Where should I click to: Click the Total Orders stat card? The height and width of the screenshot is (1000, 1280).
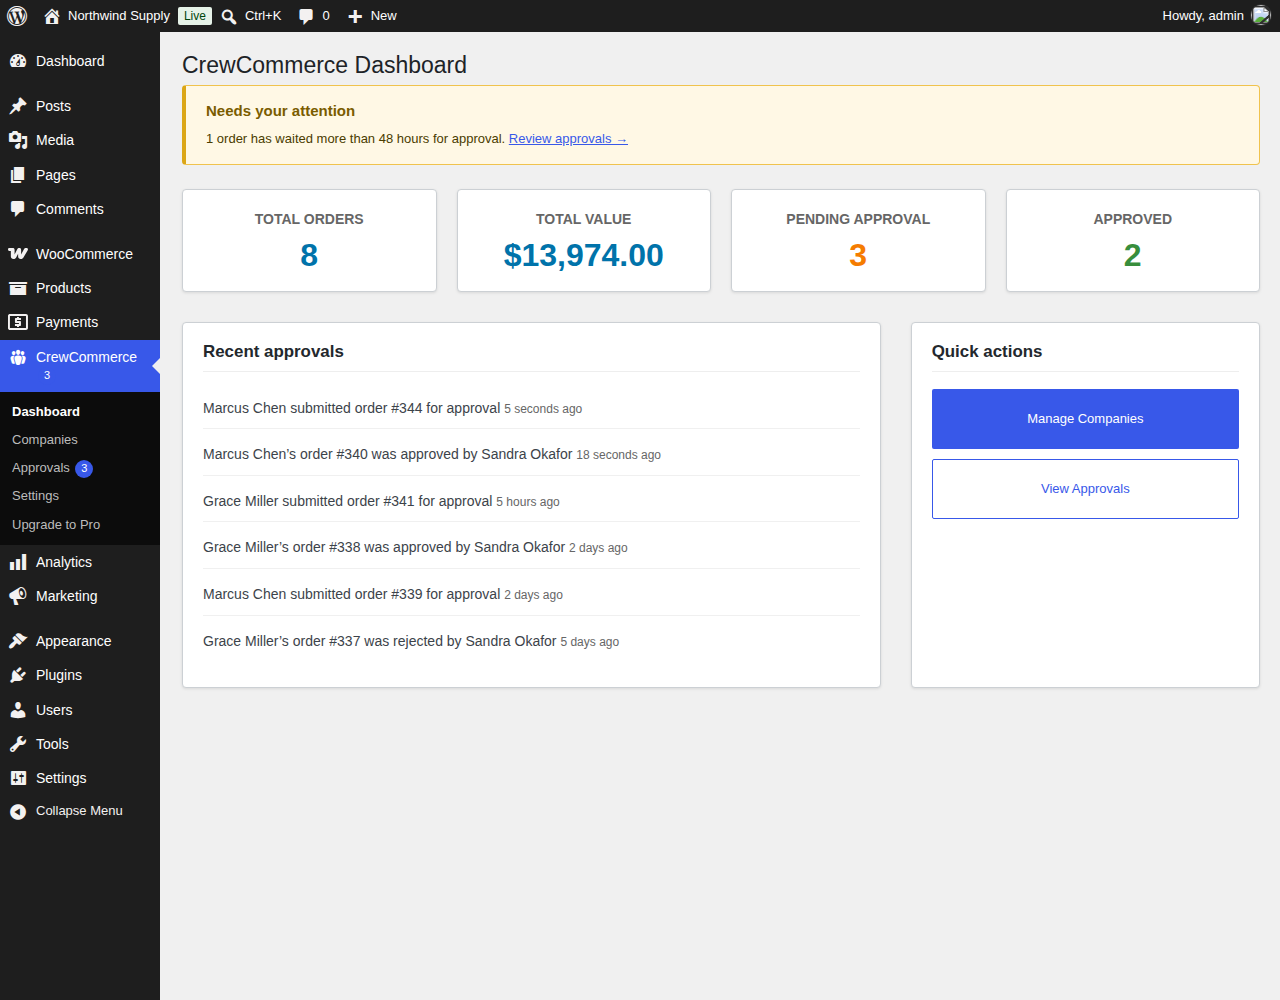pyautogui.click(x=309, y=241)
